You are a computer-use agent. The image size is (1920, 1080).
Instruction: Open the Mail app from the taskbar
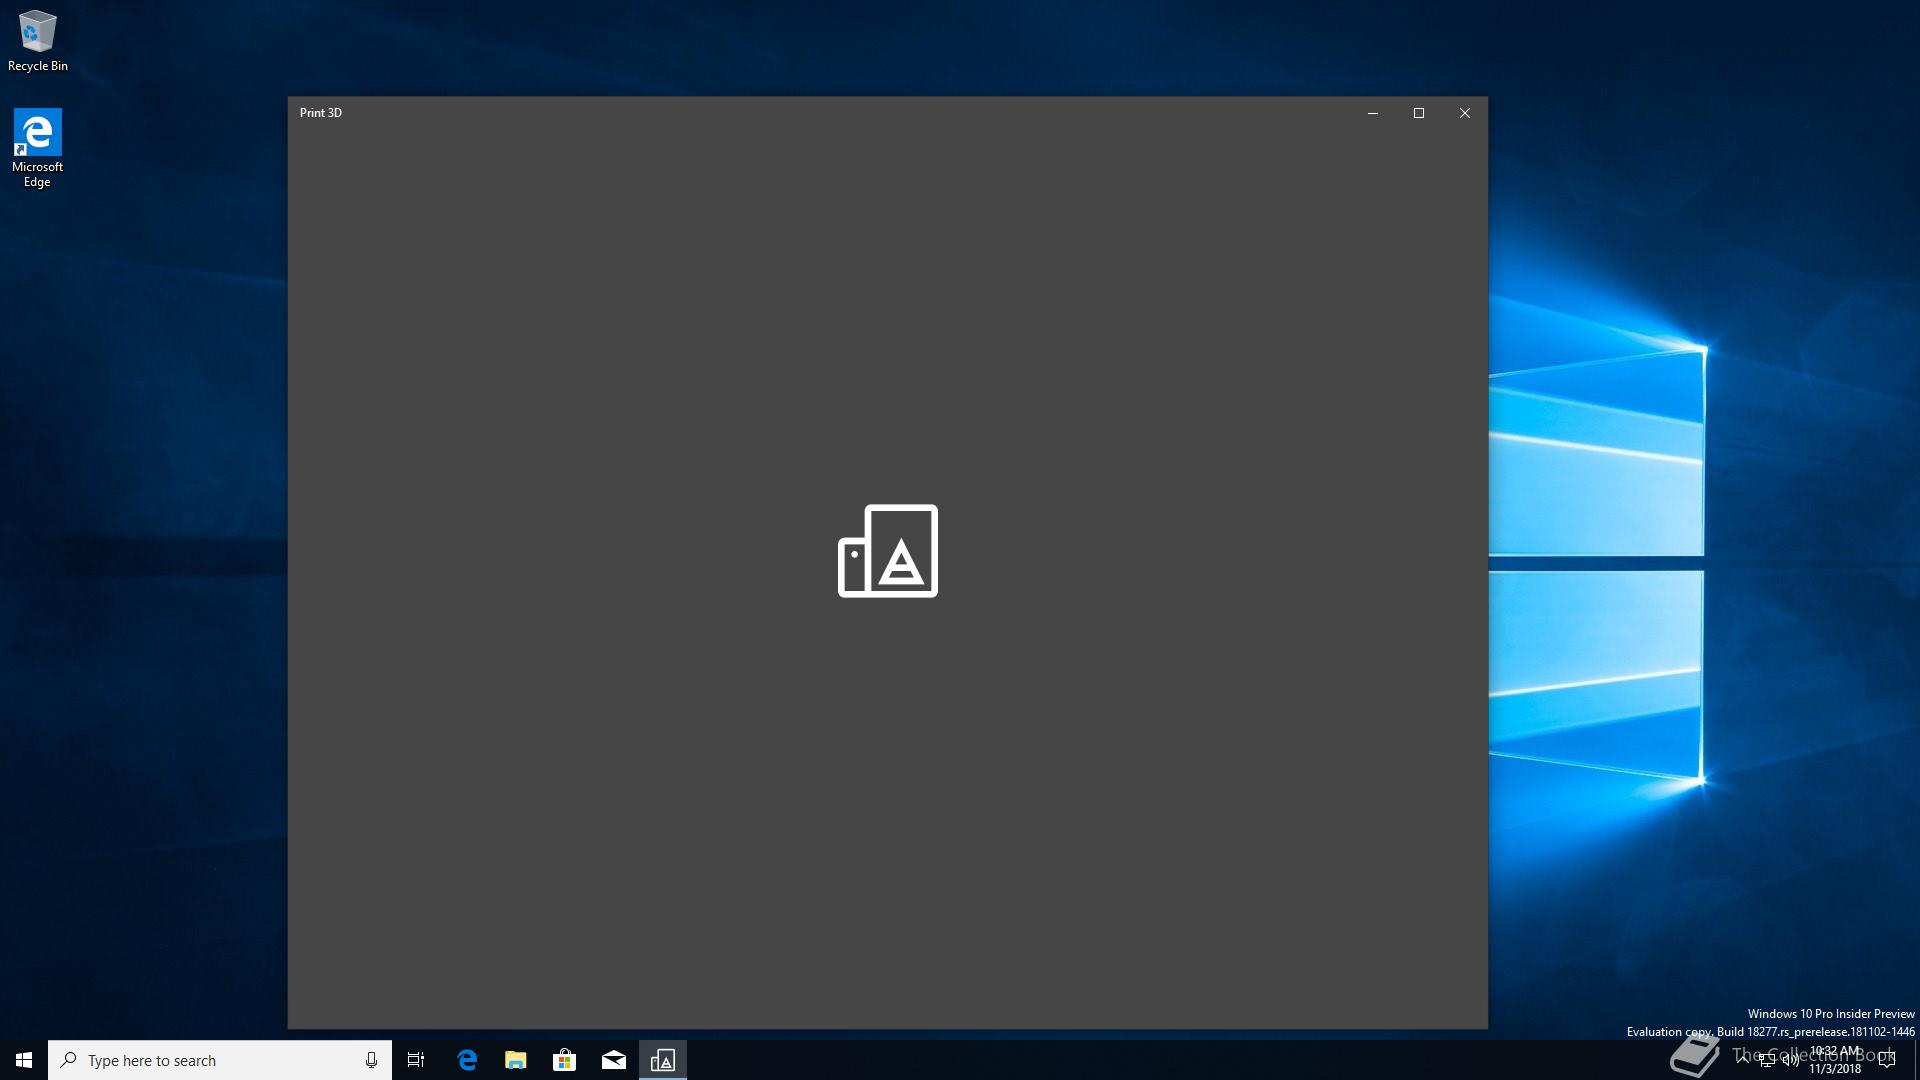tap(614, 1060)
